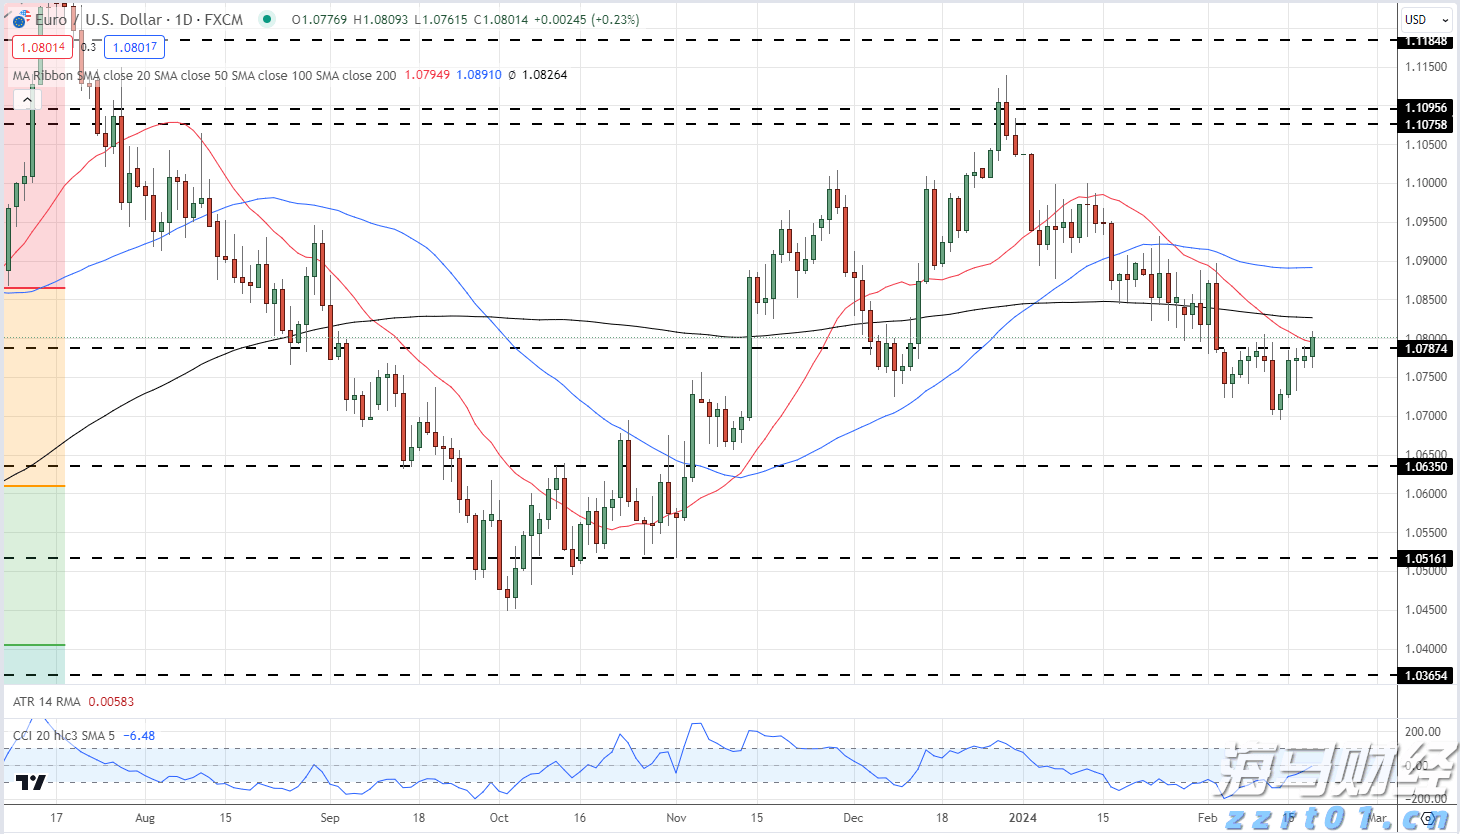Click the ATR value 0.00583

pos(111,702)
